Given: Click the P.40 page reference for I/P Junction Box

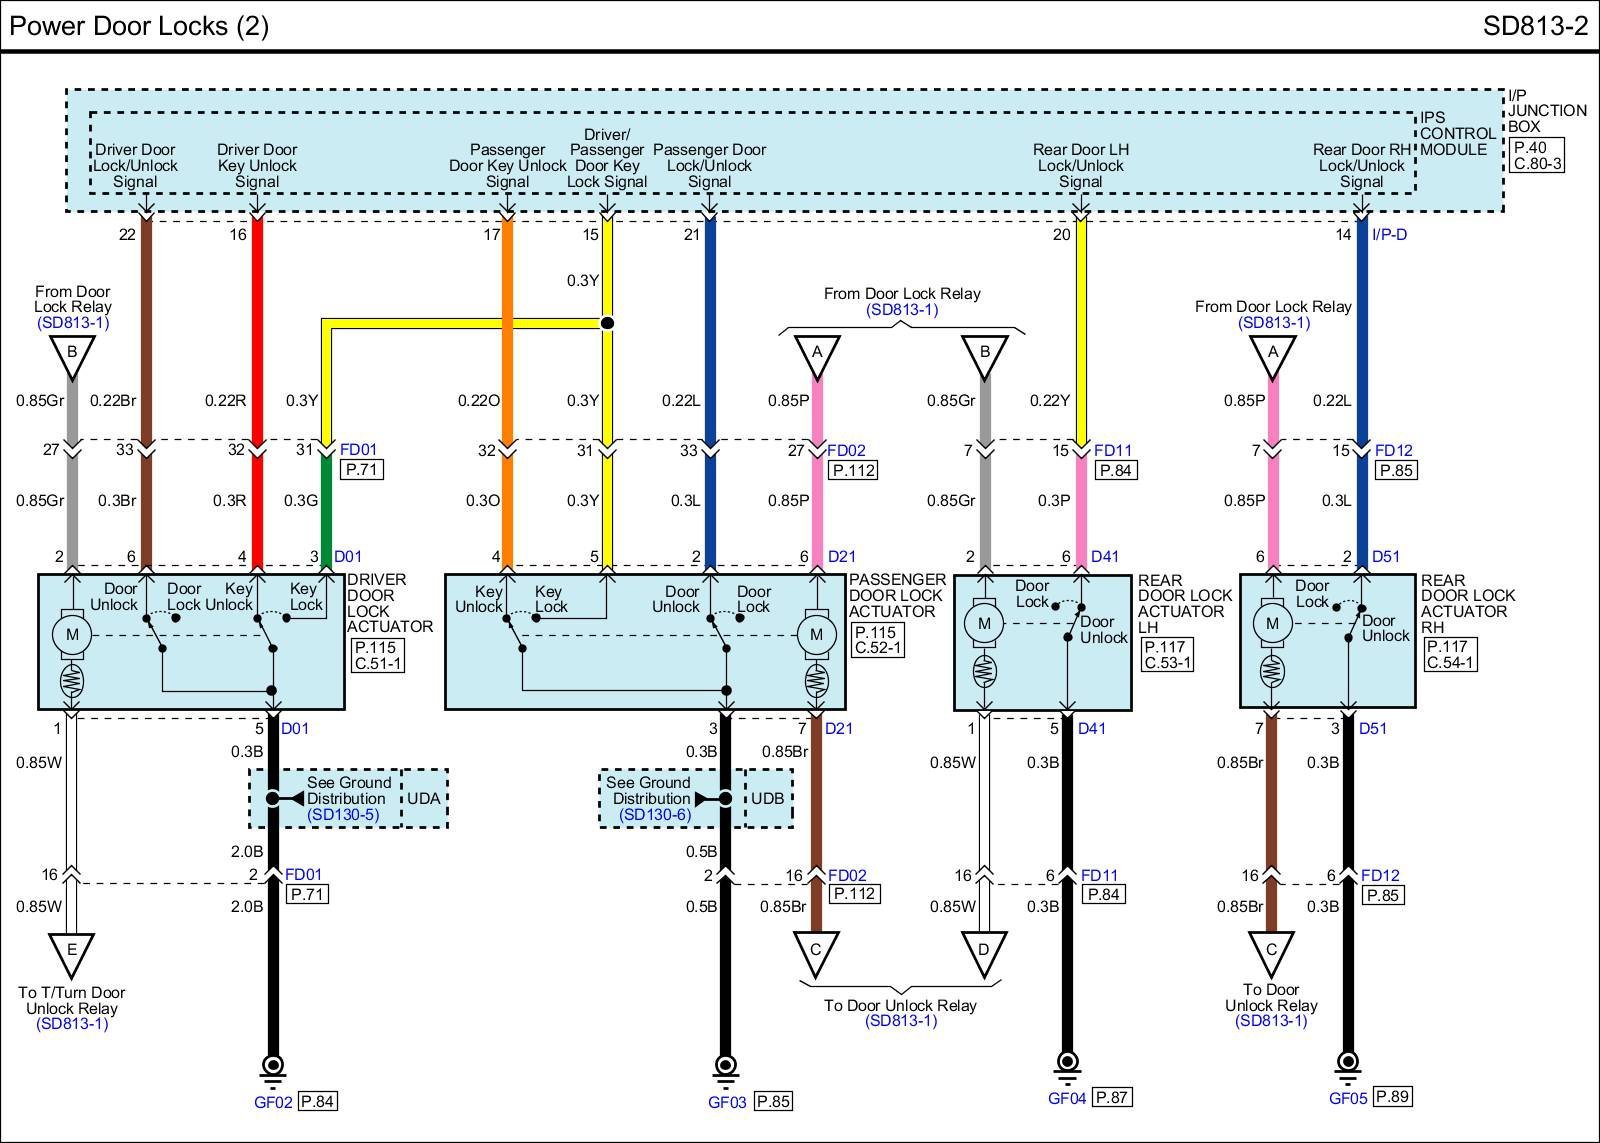Looking at the screenshot, I should pyautogui.click(x=1530, y=148).
